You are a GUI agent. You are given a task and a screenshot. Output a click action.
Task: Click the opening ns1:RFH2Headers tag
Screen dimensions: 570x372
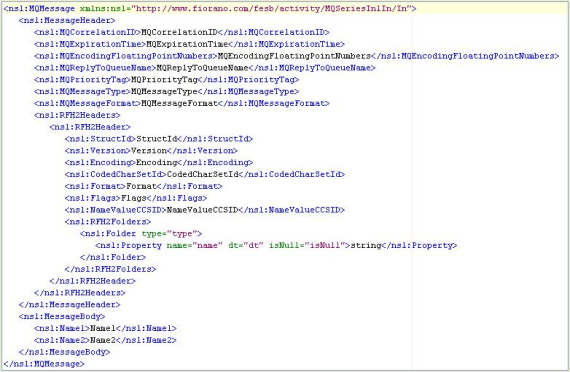77,115
